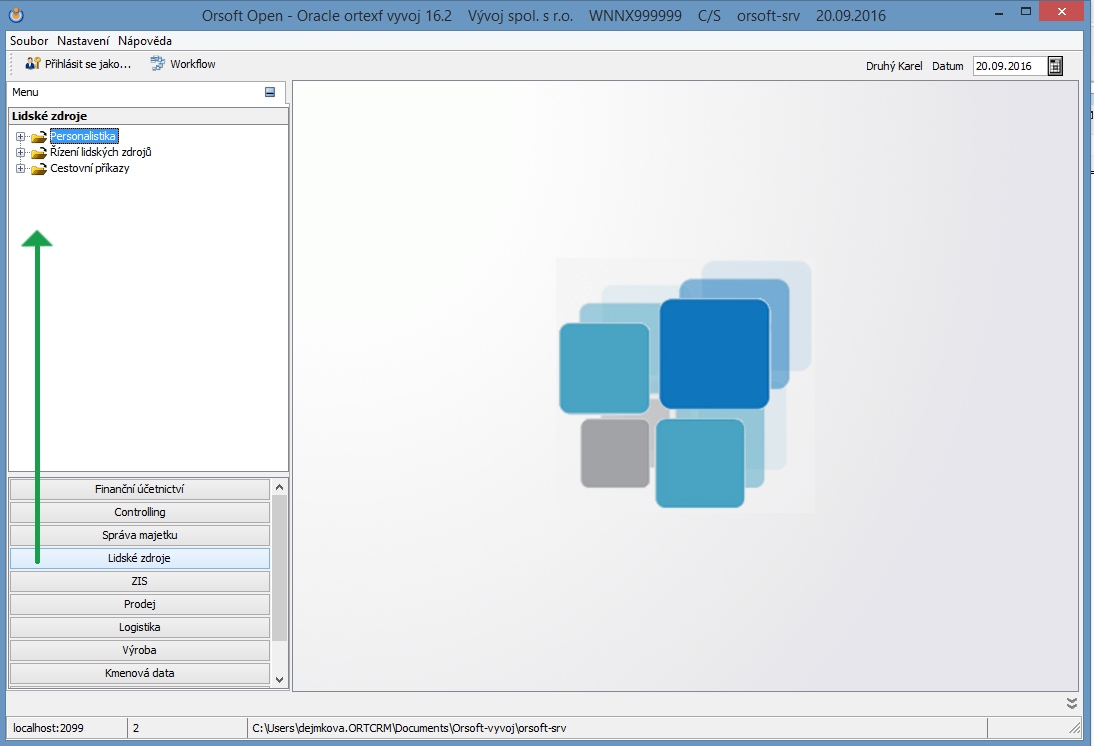Screen dimensions: 1094x746
Task: Open the Soubor menu
Action: pos(29,41)
